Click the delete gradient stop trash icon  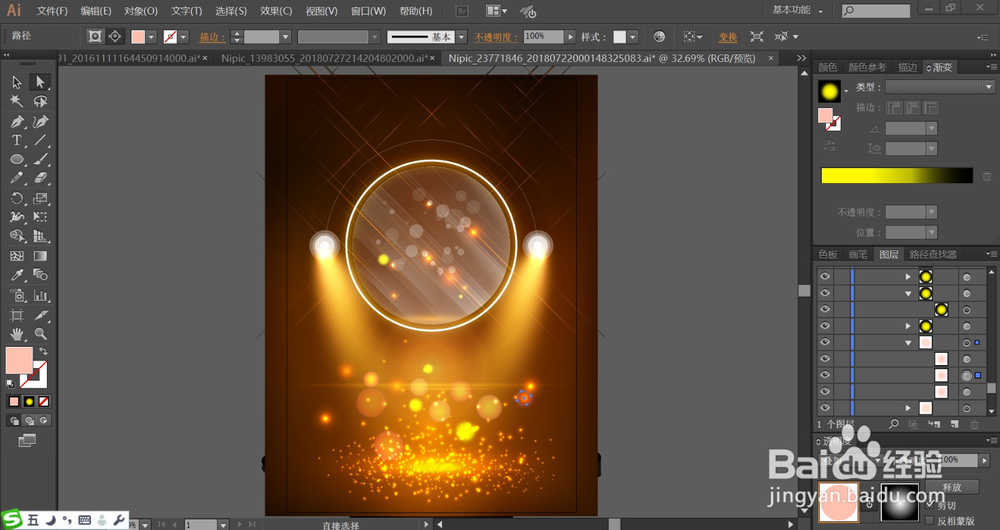[x=987, y=176]
